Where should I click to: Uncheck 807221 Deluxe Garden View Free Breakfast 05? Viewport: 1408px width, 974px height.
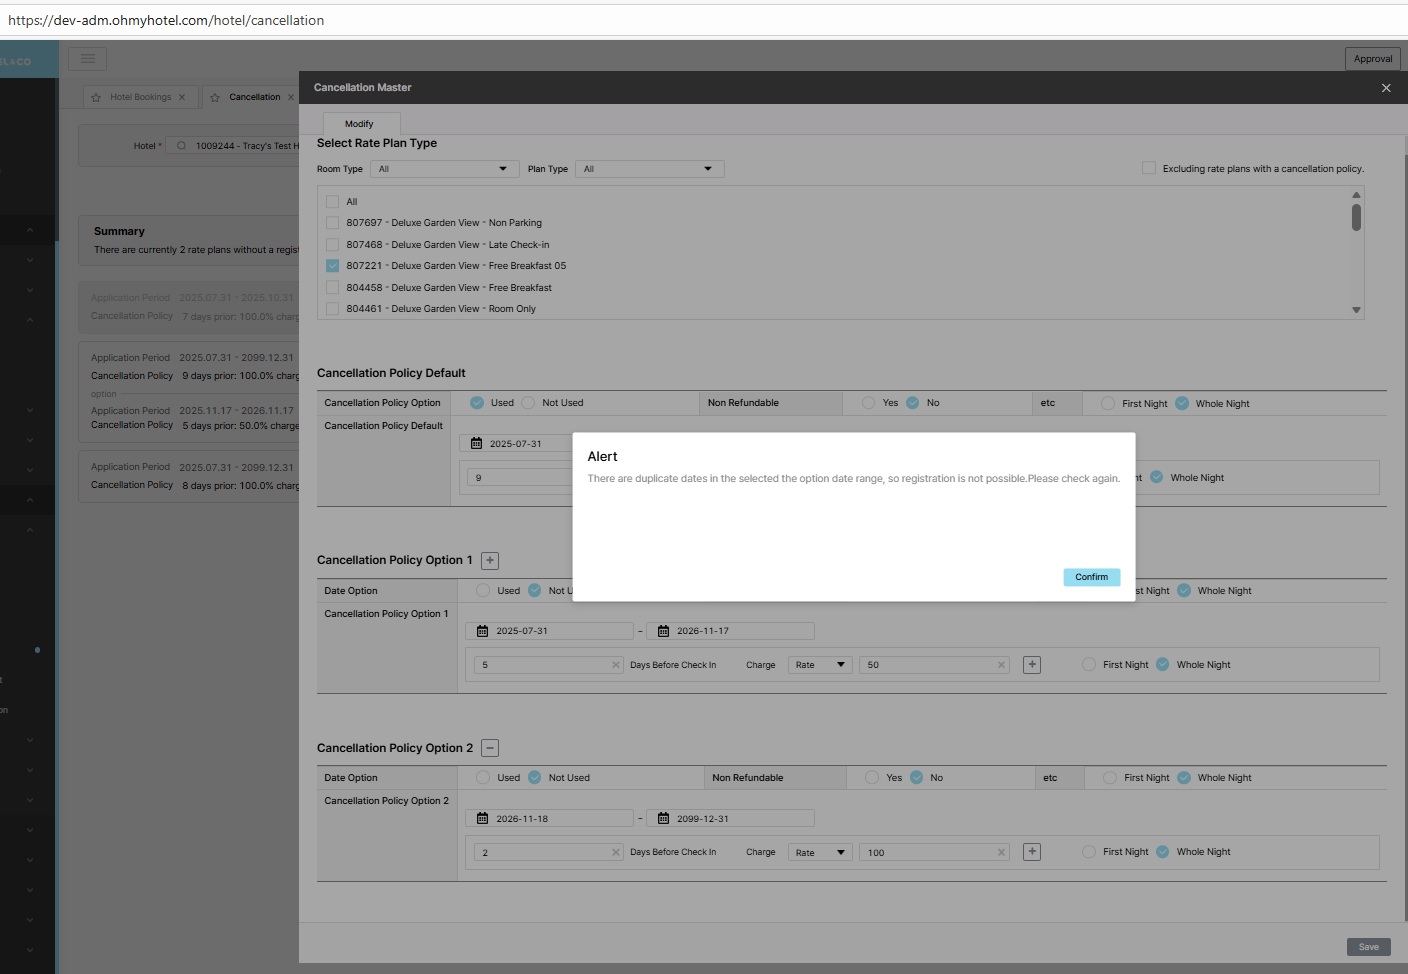click(x=333, y=266)
